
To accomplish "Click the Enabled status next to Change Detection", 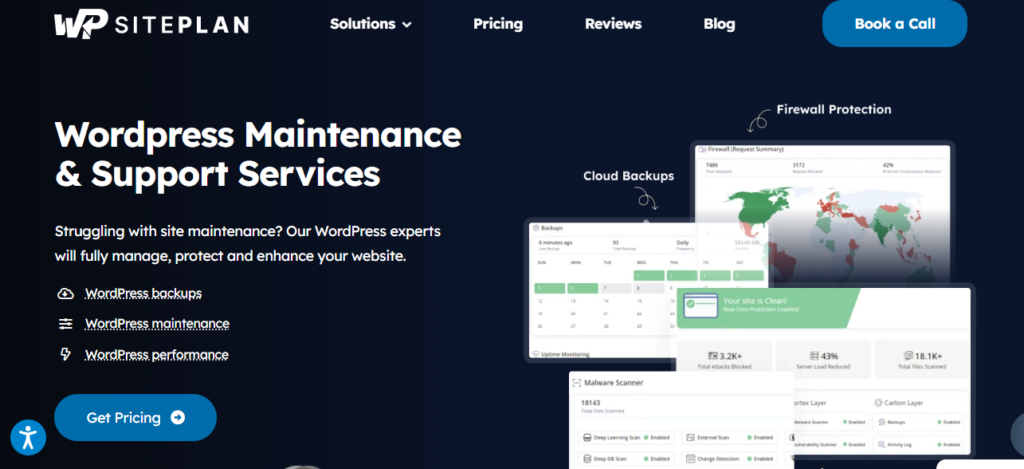I will coord(760,459).
